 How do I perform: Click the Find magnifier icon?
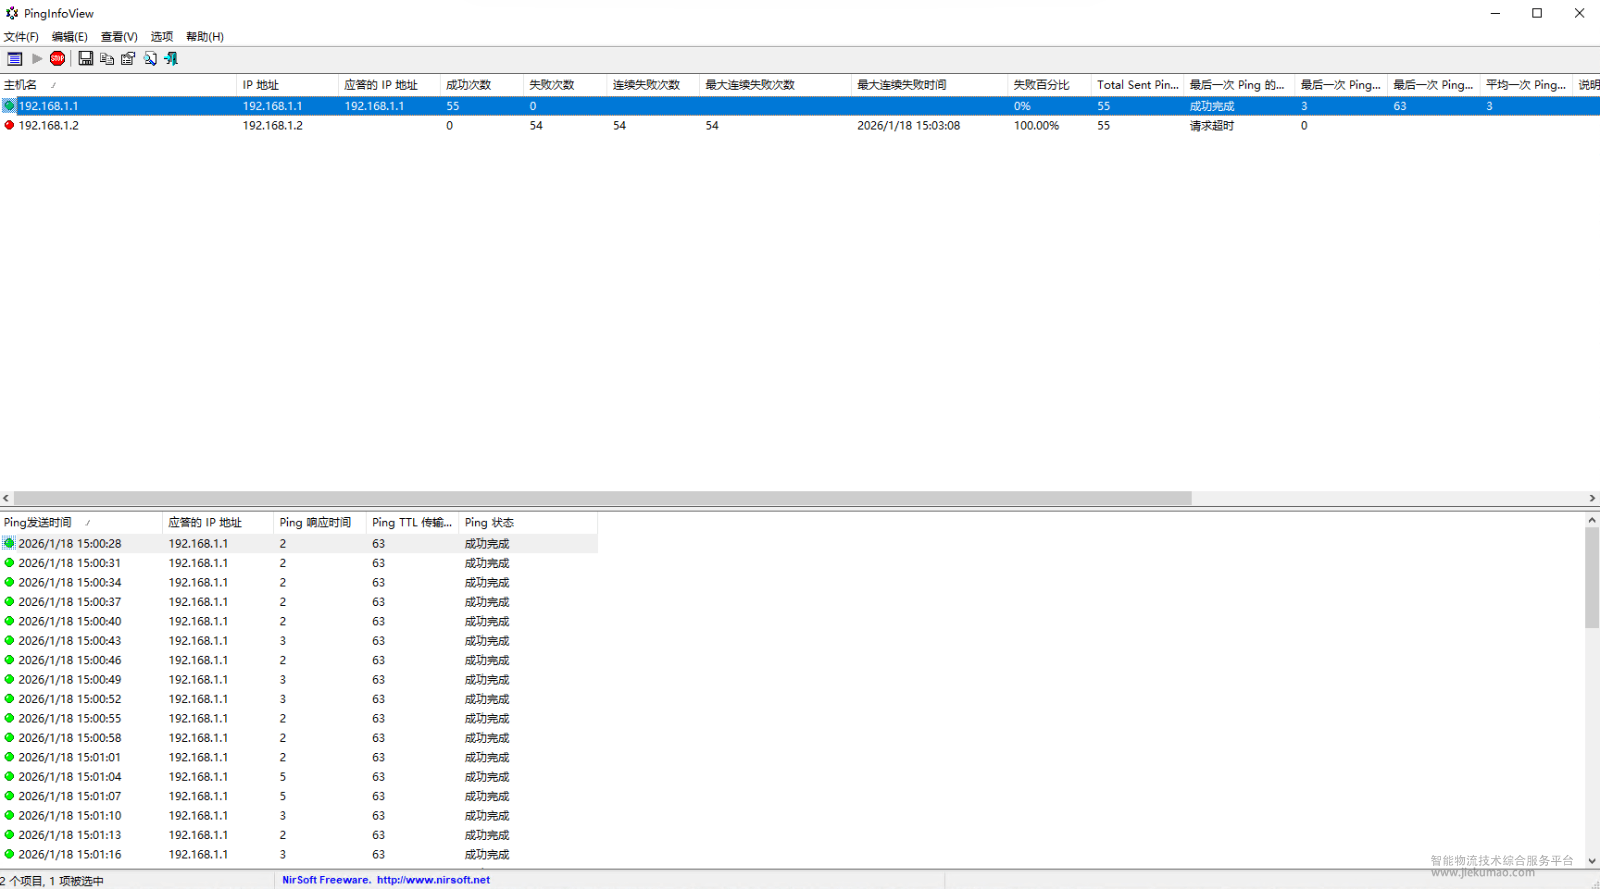pyautogui.click(x=150, y=59)
